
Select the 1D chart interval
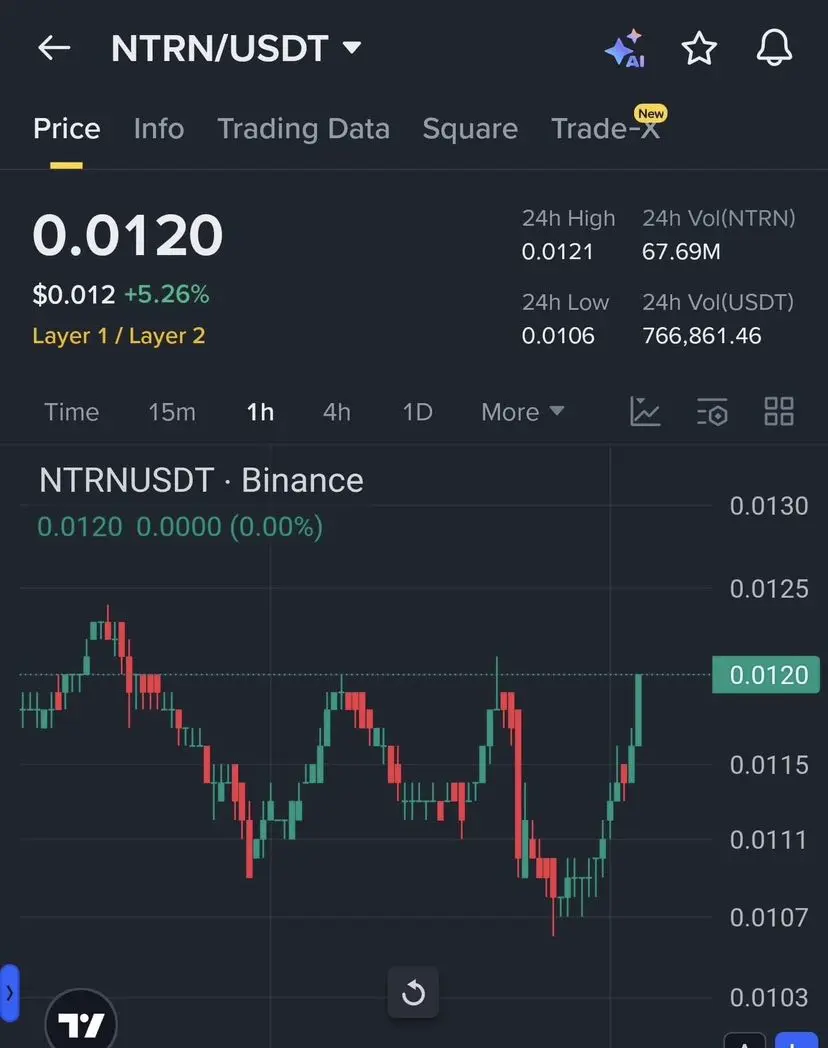coord(418,412)
